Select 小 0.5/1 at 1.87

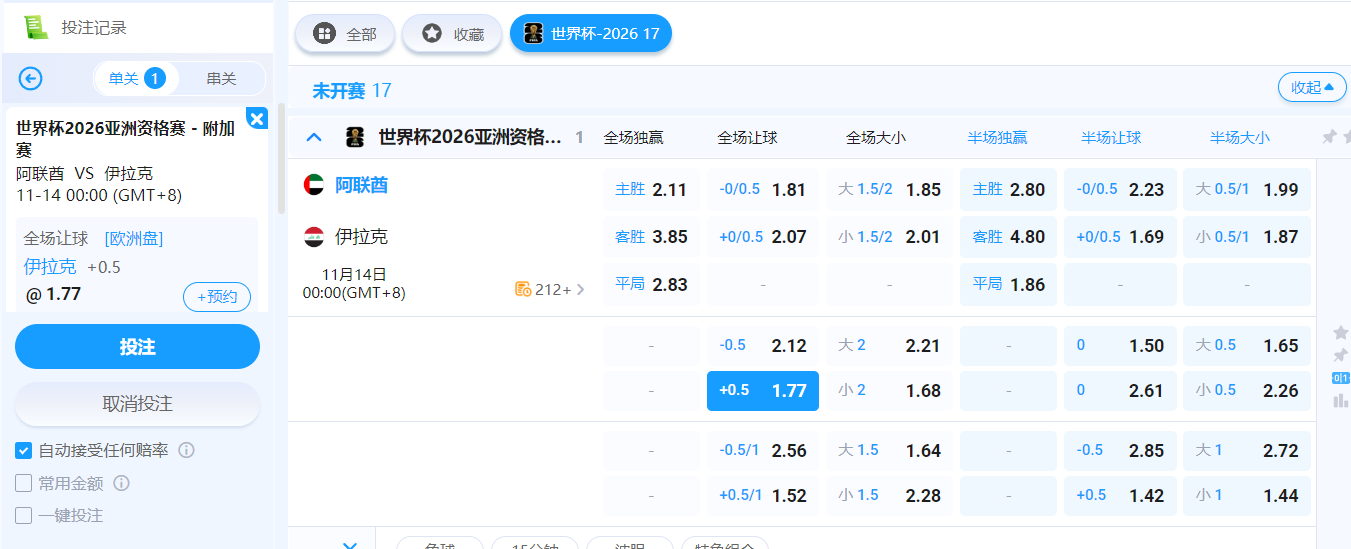coord(1247,237)
